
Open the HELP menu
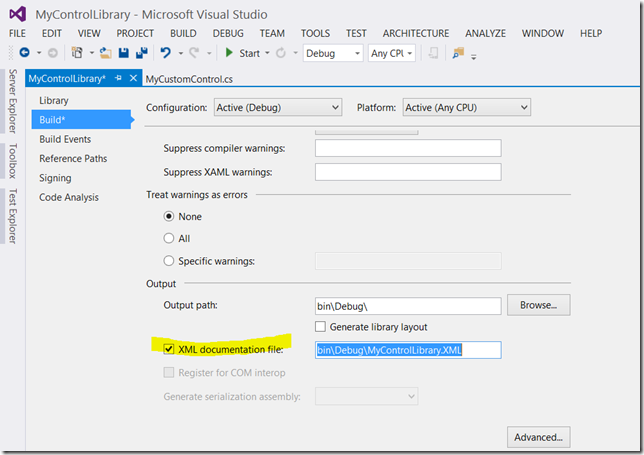tap(591, 33)
